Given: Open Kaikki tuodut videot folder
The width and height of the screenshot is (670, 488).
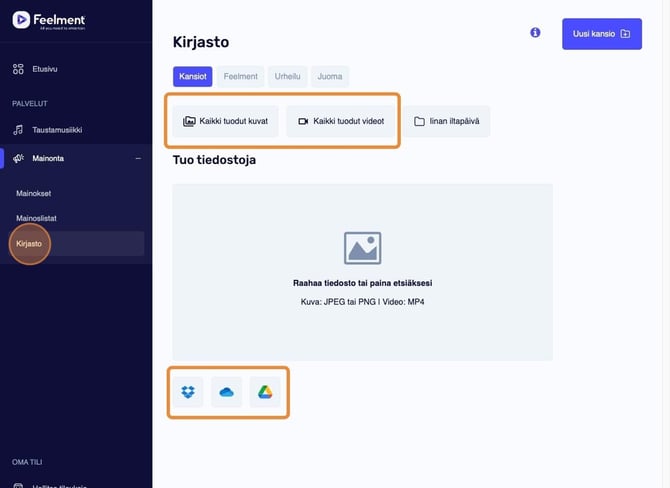Looking at the screenshot, I should click(340, 121).
